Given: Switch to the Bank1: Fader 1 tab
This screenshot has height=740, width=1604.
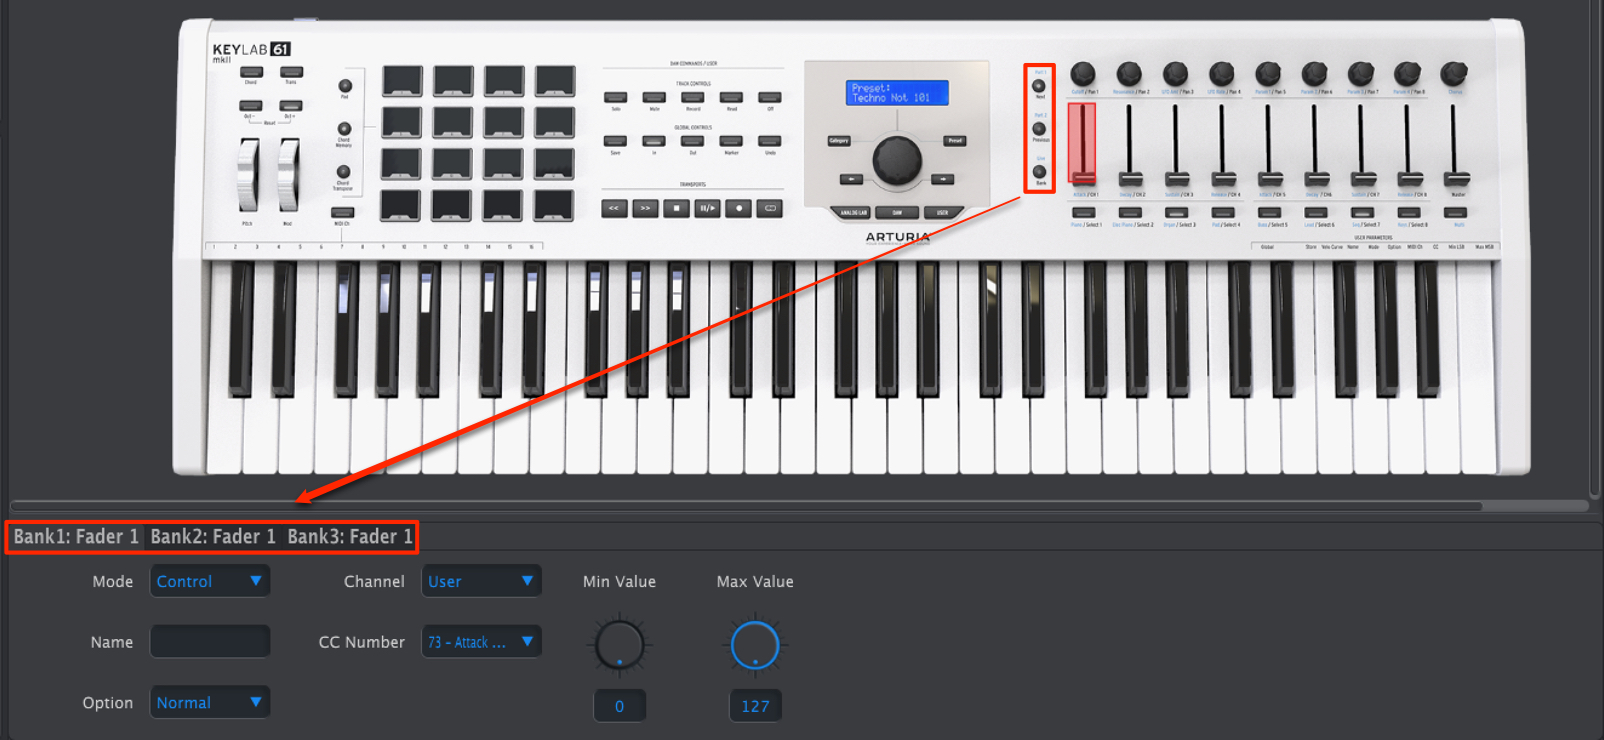Looking at the screenshot, I should click(76, 537).
